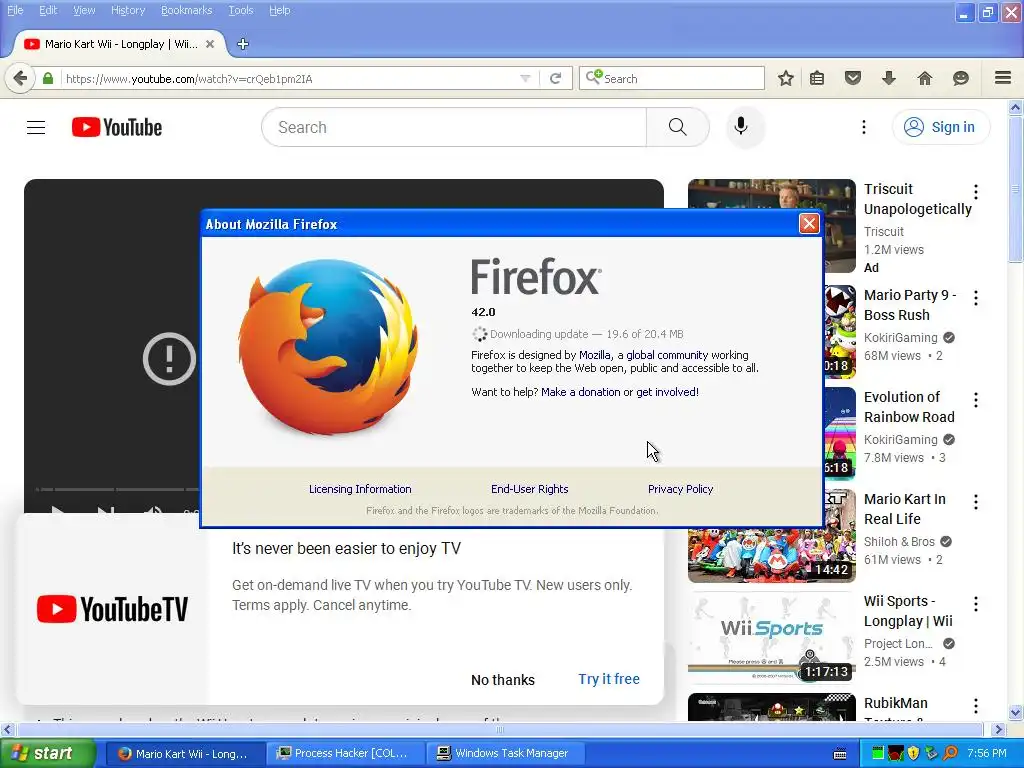Bookmark this page with the star icon

point(786,78)
